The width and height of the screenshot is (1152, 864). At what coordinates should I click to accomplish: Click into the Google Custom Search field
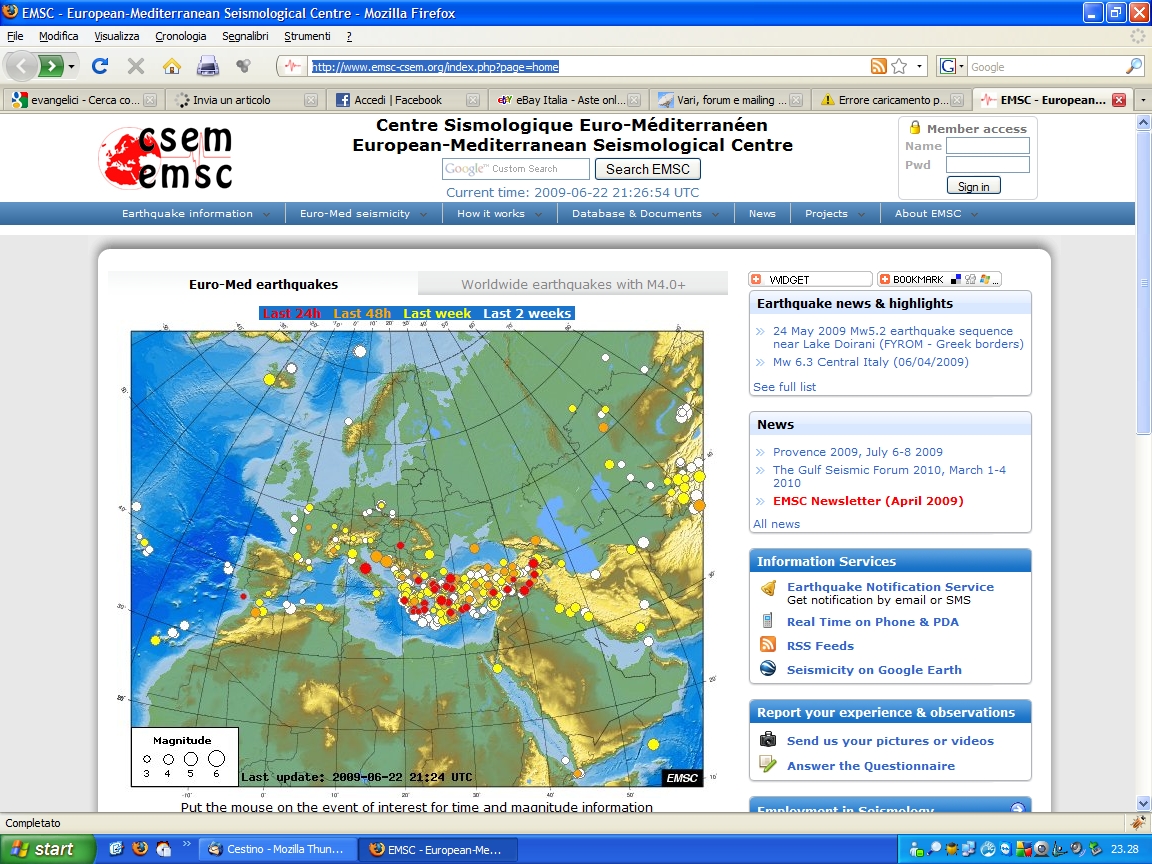[x=516, y=169]
